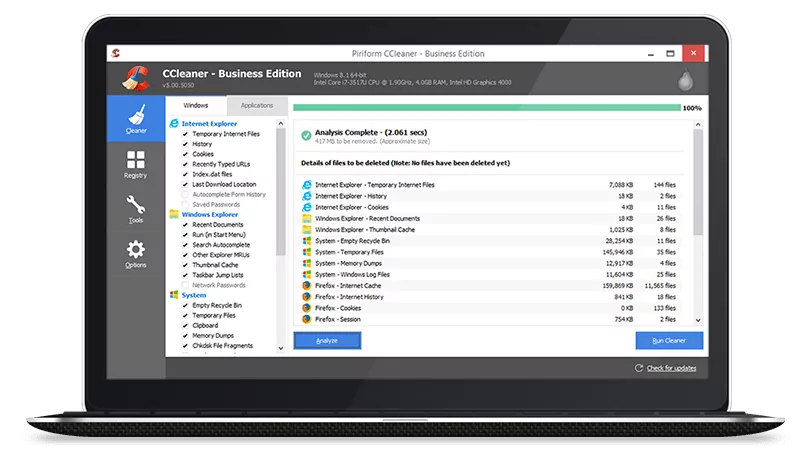This screenshot has height=450, width=800.
Task: Collapse the Windows Explorer category heading
Action: 210,214
